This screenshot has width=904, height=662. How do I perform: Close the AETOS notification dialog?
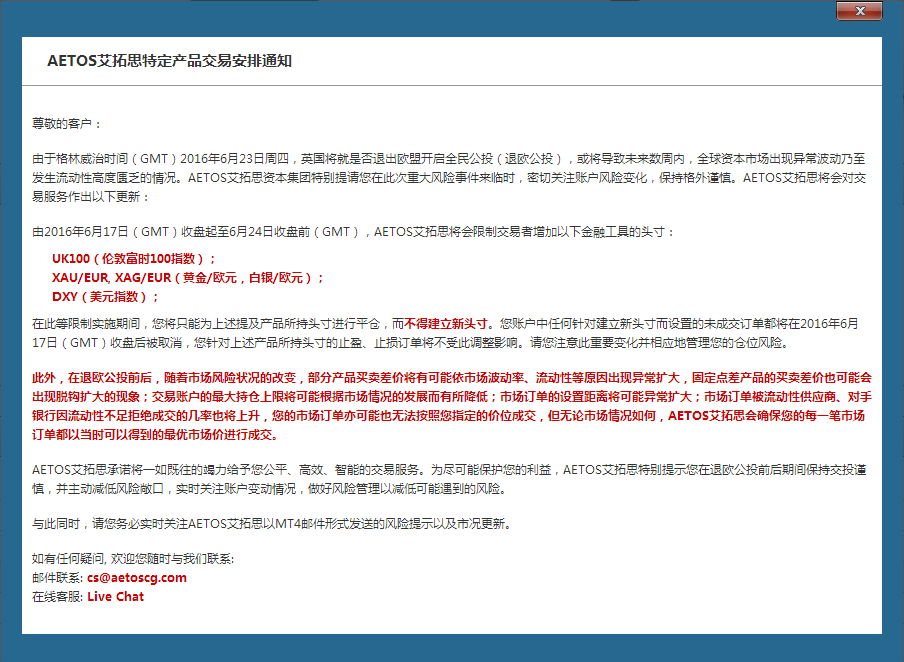[x=858, y=11]
